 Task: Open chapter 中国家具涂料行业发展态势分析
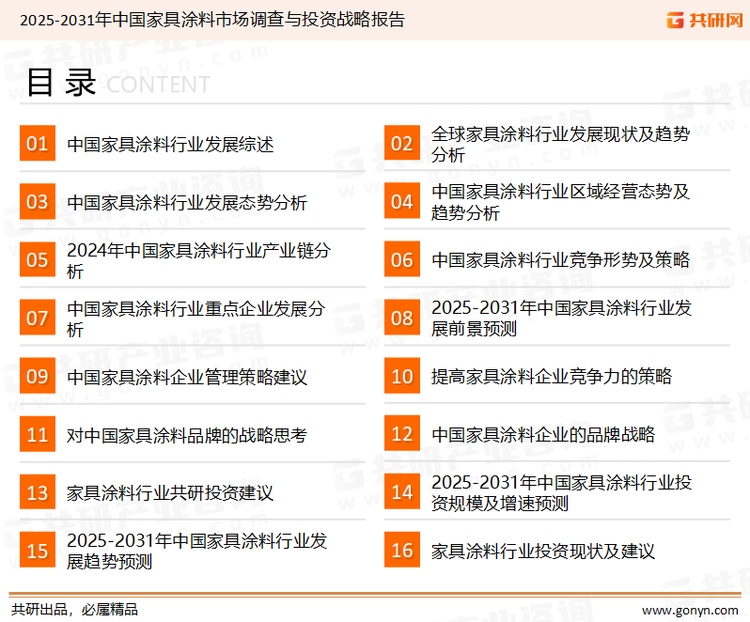click(187, 202)
